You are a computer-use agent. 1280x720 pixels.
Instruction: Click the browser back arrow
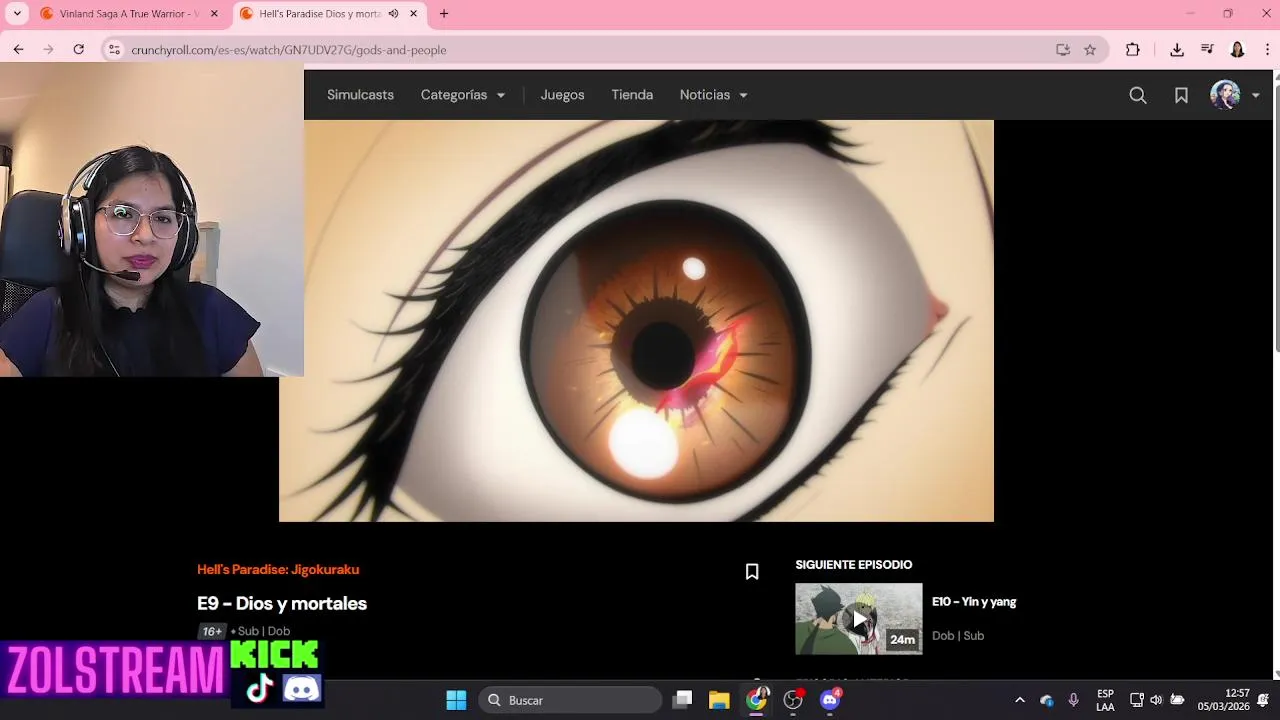18,49
